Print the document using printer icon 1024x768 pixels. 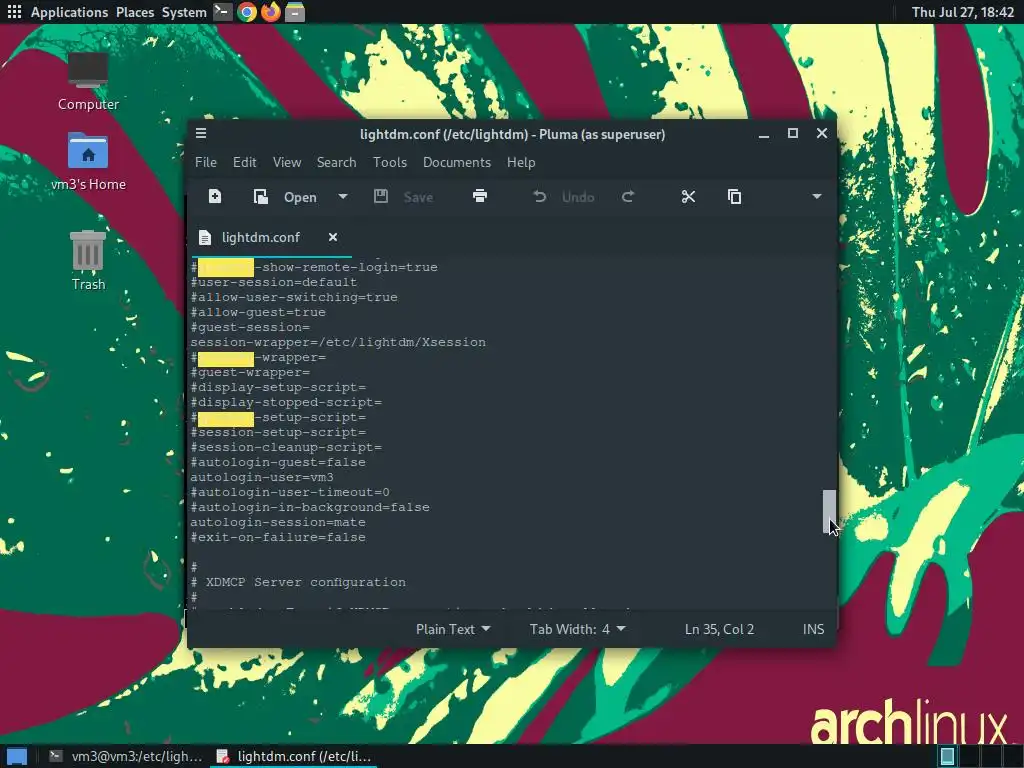pos(480,197)
